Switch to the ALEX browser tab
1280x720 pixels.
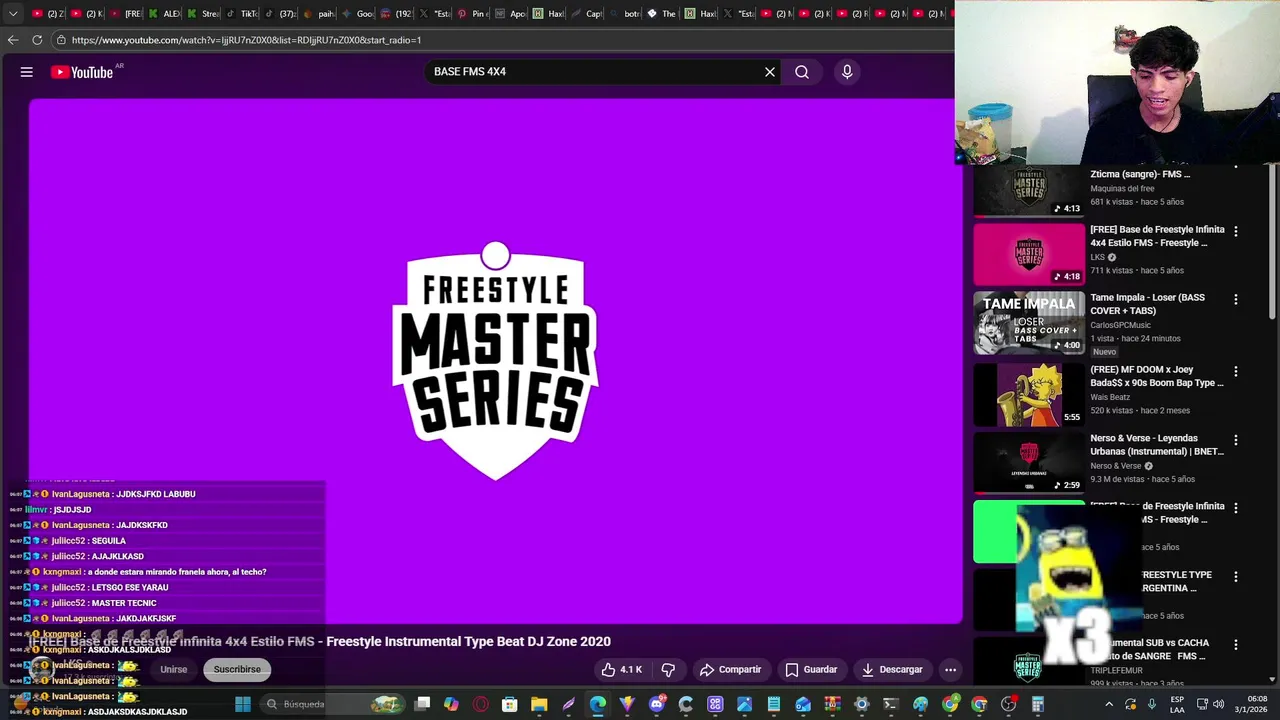165,14
